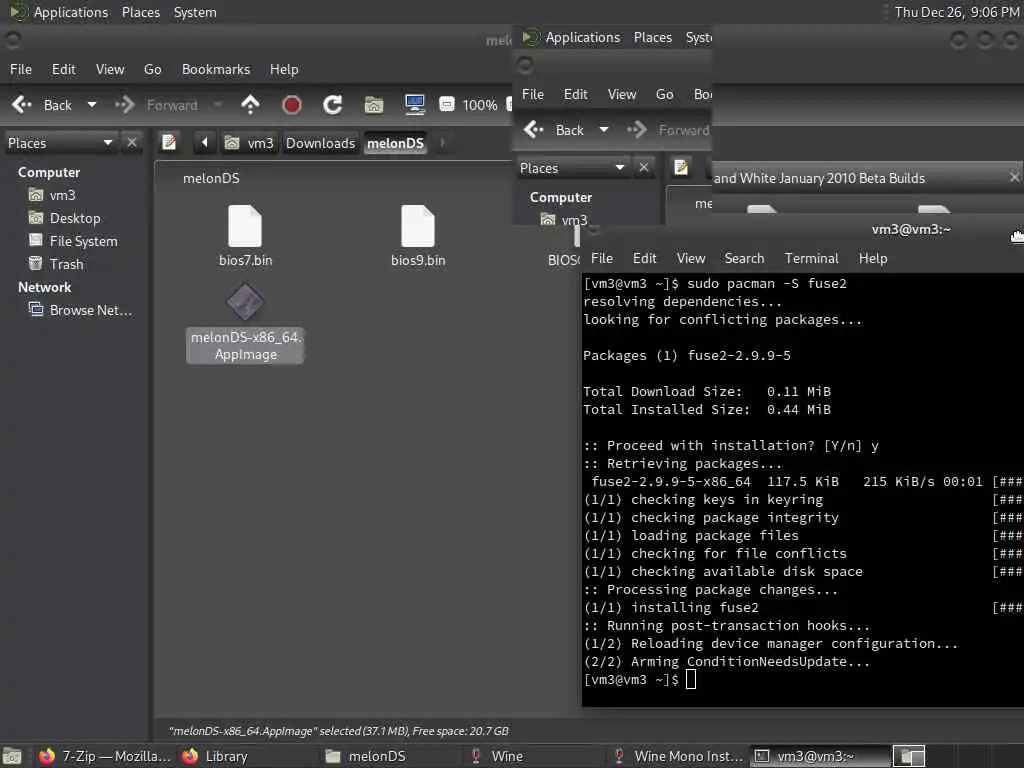The width and height of the screenshot is (1024, 768).
Task: Select the melonDS-x86_64.AppImage file icon
Action: (x=245, y=302)
